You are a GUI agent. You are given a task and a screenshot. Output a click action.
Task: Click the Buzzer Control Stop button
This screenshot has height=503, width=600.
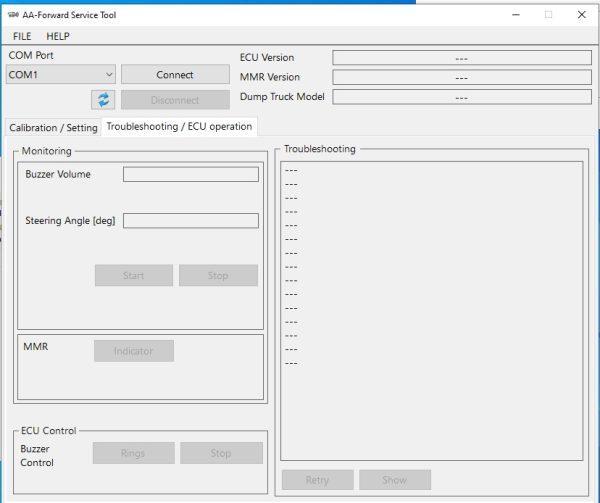[x=221, y=453]
